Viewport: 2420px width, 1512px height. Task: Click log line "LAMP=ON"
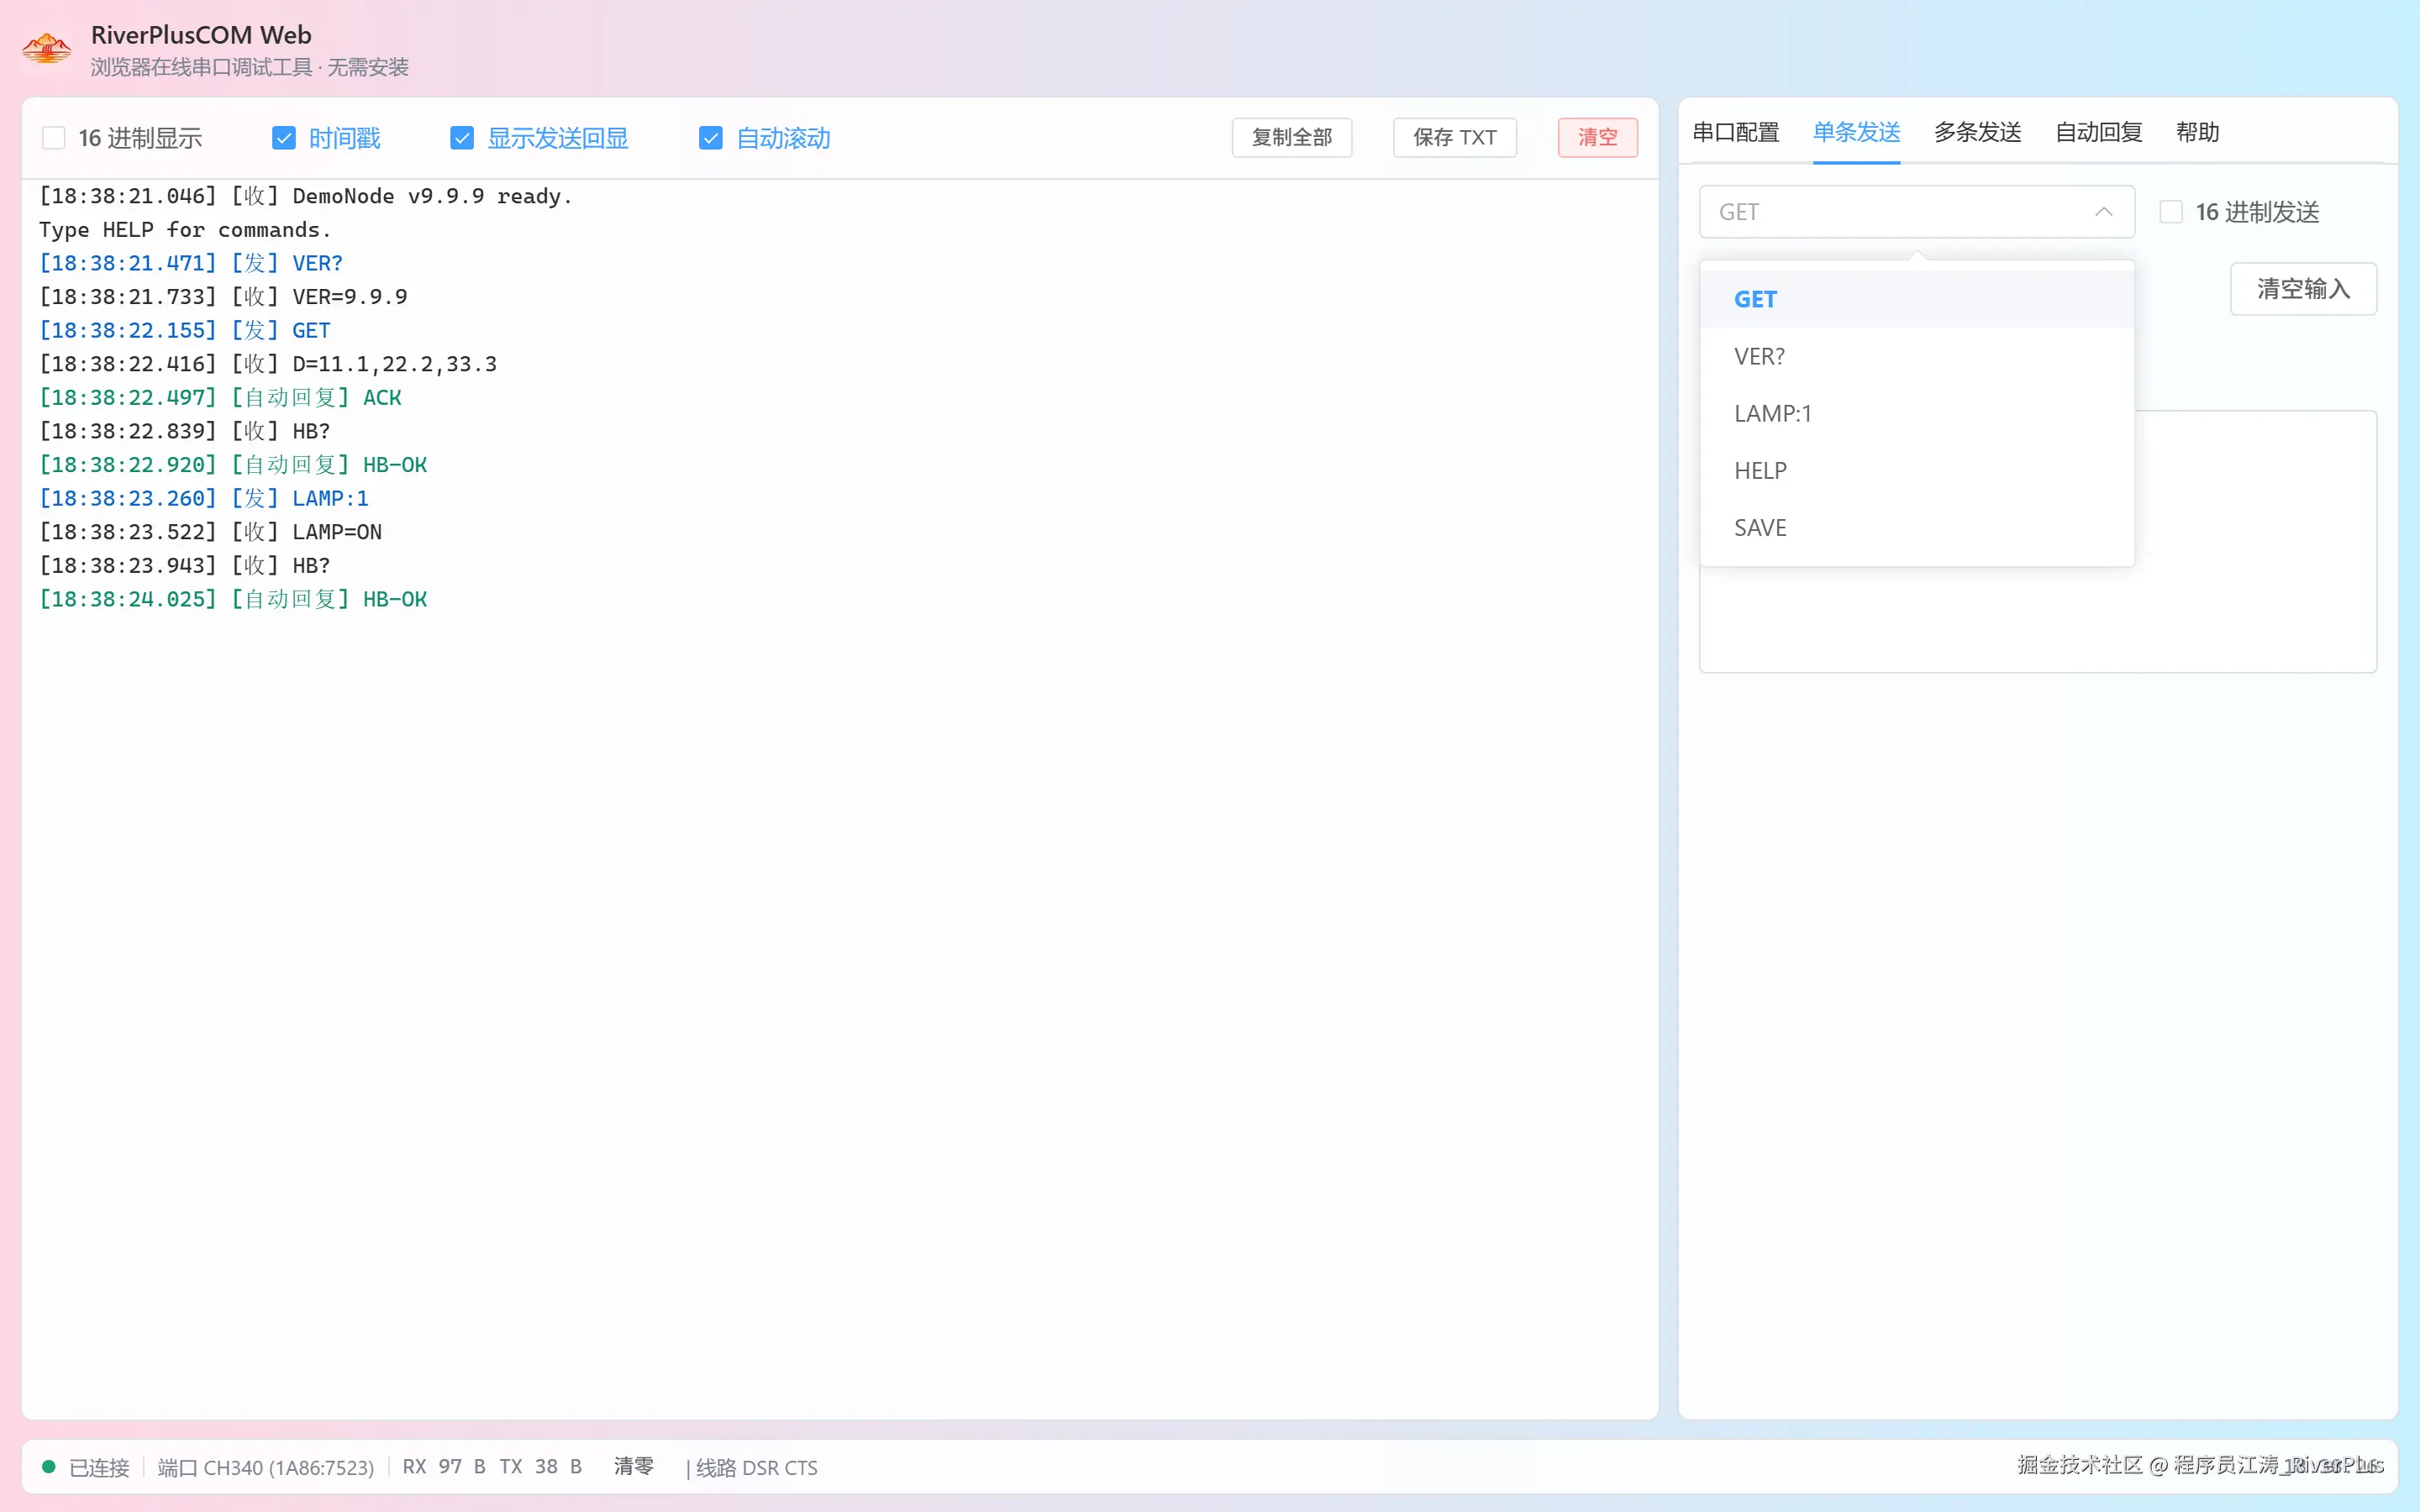coord(211,532)
